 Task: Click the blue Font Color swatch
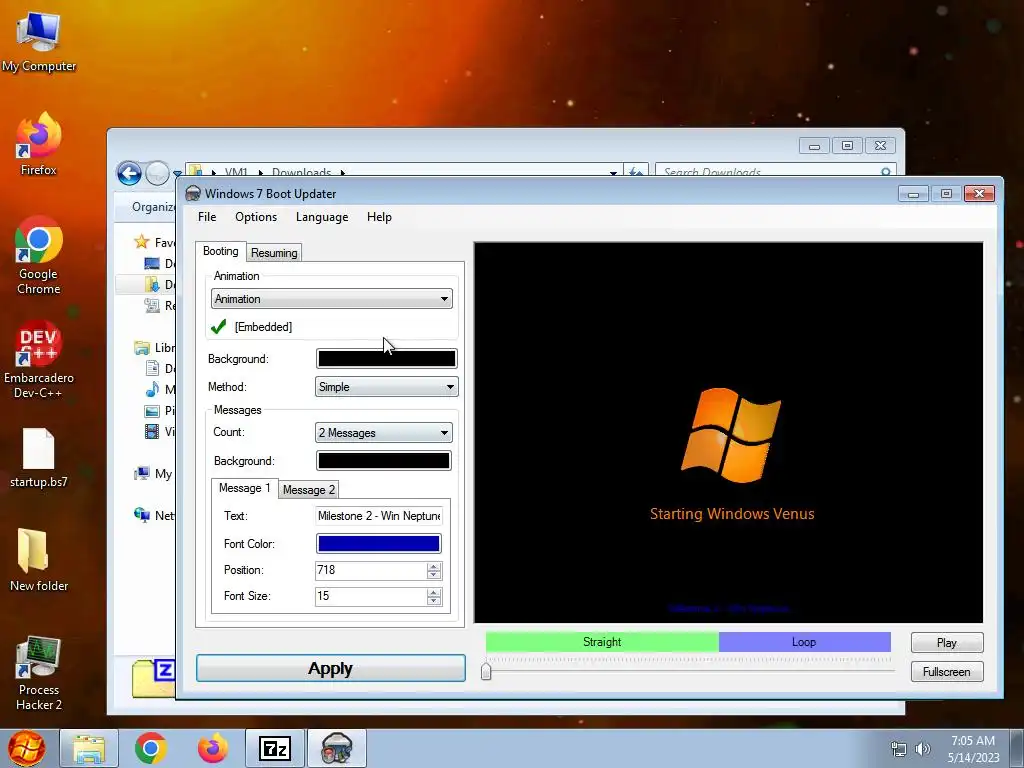click(x=378, y=543)
